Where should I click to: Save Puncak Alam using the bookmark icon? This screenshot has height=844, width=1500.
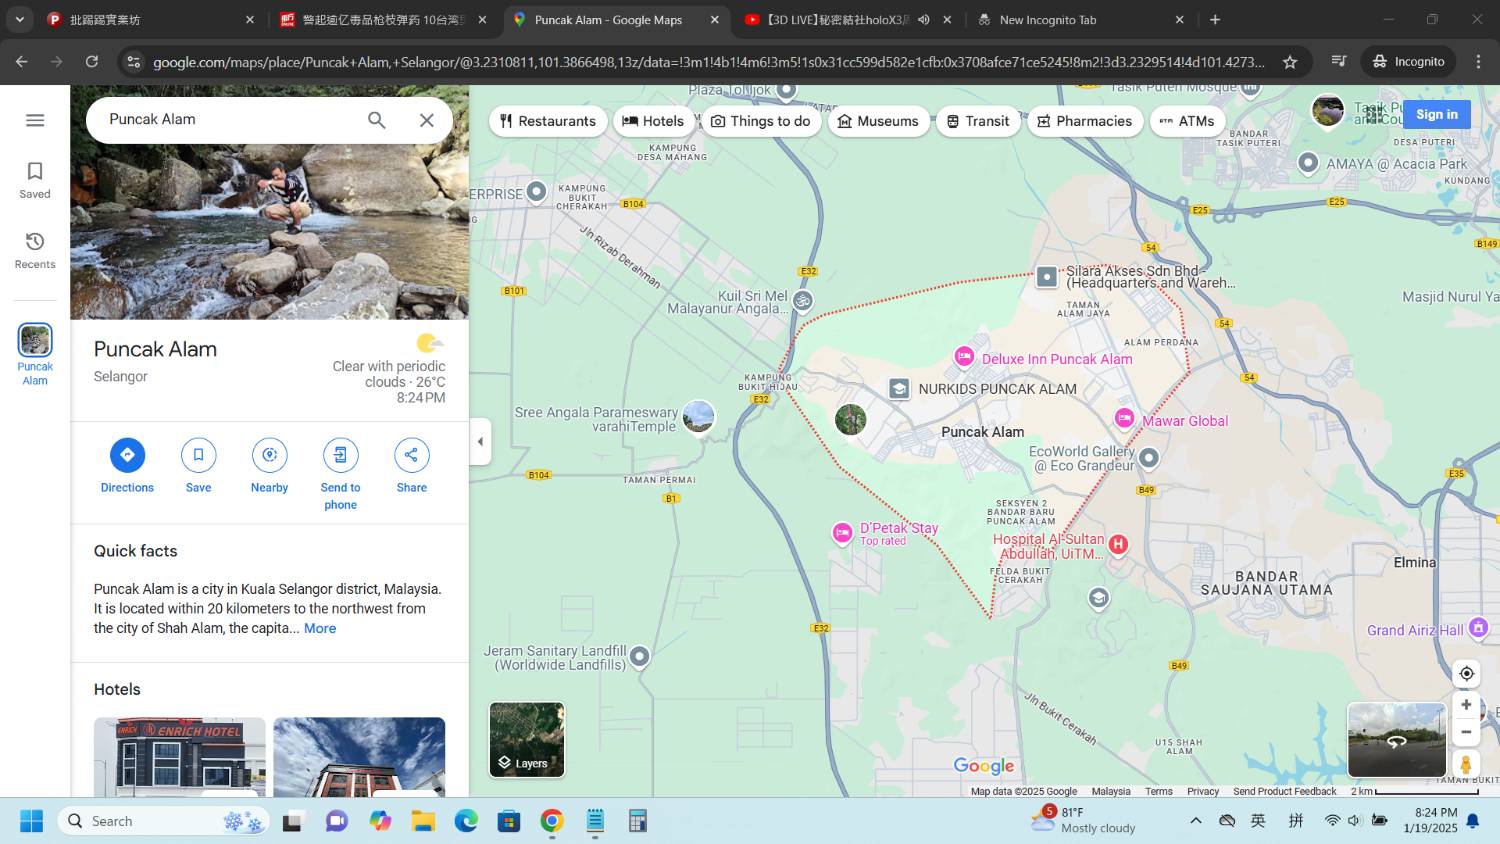(x=198, y=455)
